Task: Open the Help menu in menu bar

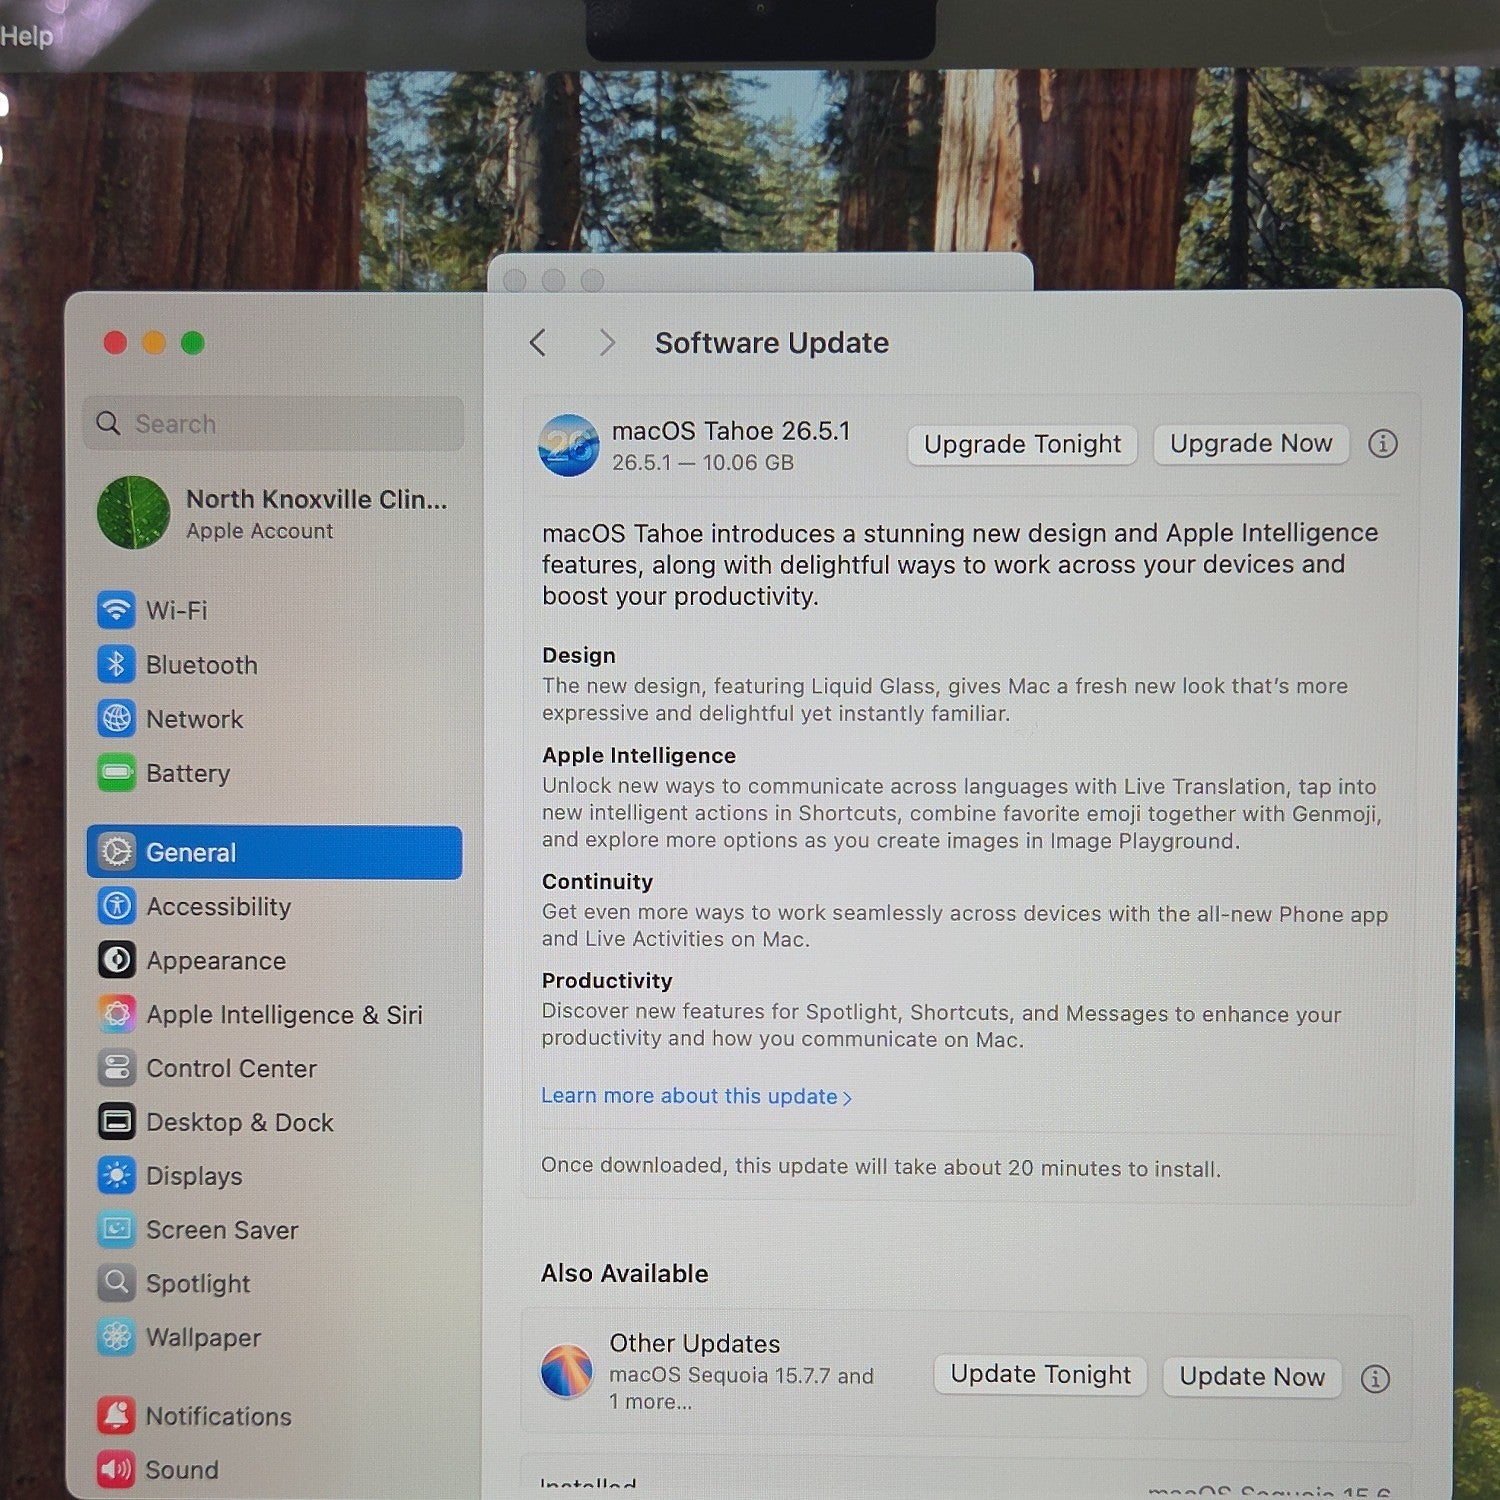Action: pyautogui.click(x=26, y=36)
